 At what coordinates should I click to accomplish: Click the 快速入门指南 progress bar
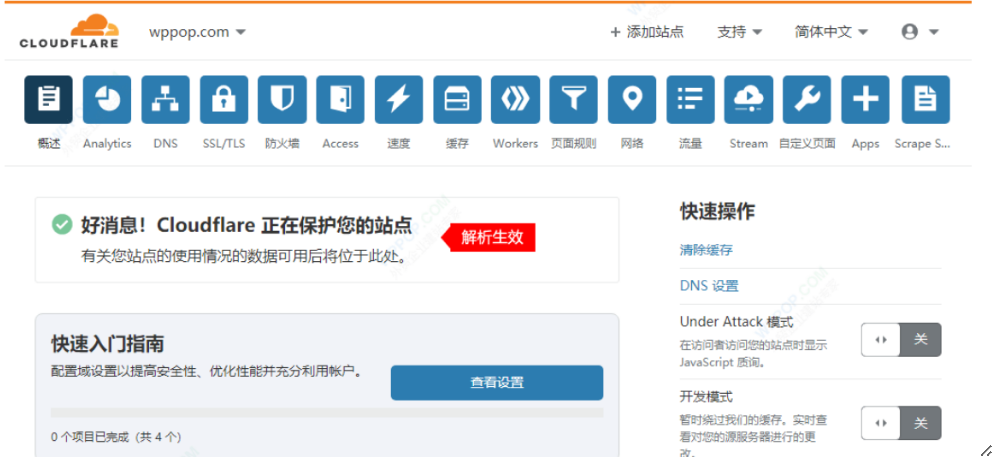click(x=327, y=412)
